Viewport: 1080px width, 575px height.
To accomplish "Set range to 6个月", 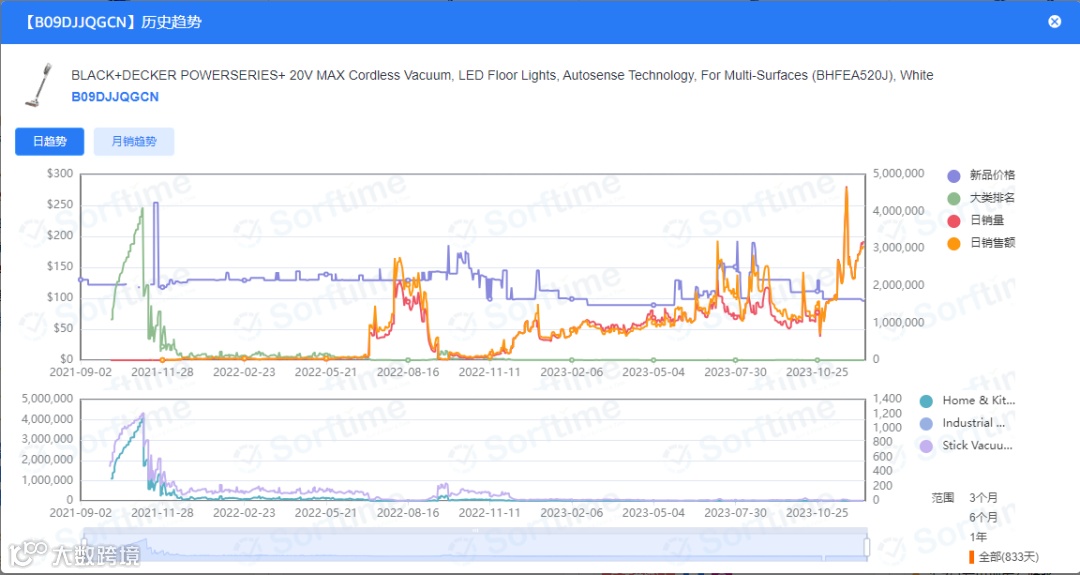I will click(983, 517).
